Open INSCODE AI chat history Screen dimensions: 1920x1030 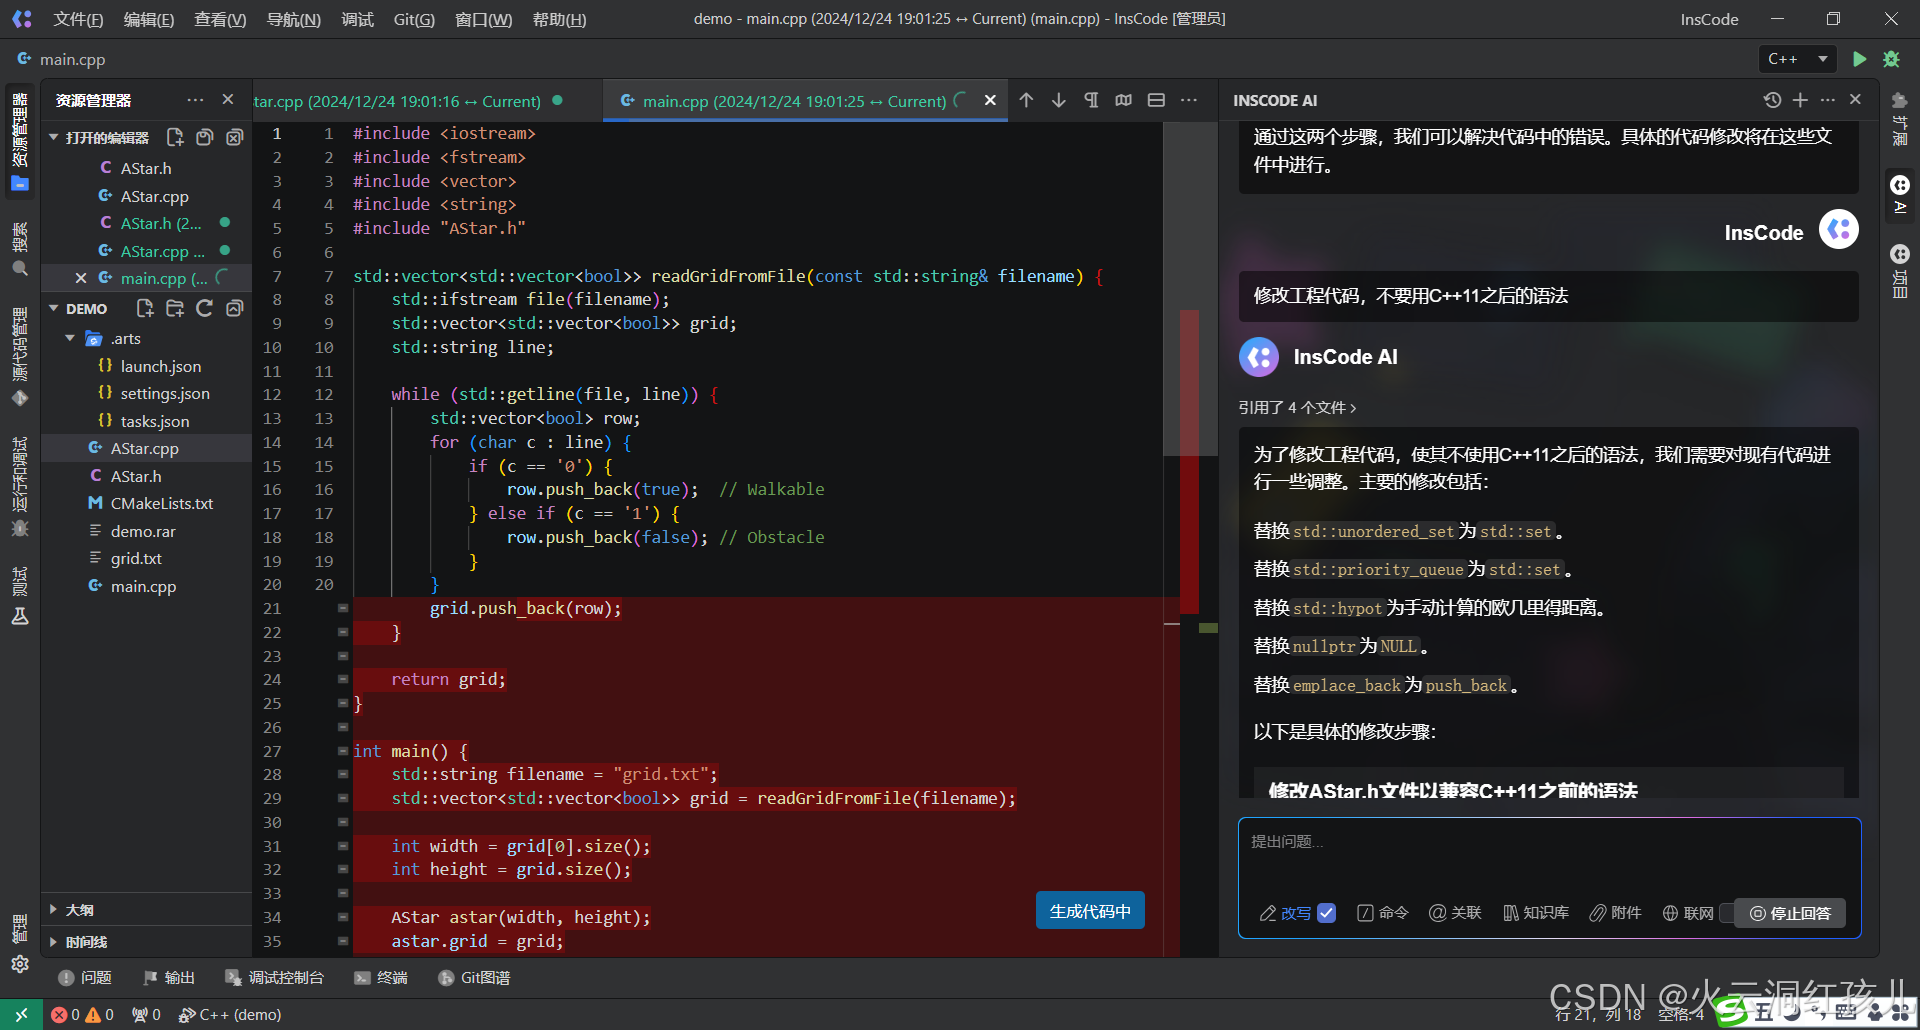(x=1772, y=100)
